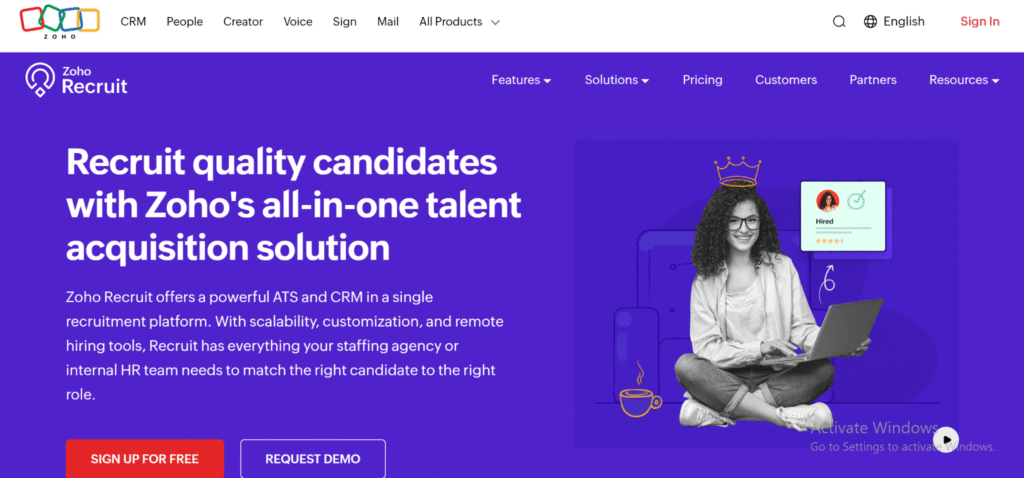Click the Zoho logo icon

pyautogui.click(x=59, y=21)
